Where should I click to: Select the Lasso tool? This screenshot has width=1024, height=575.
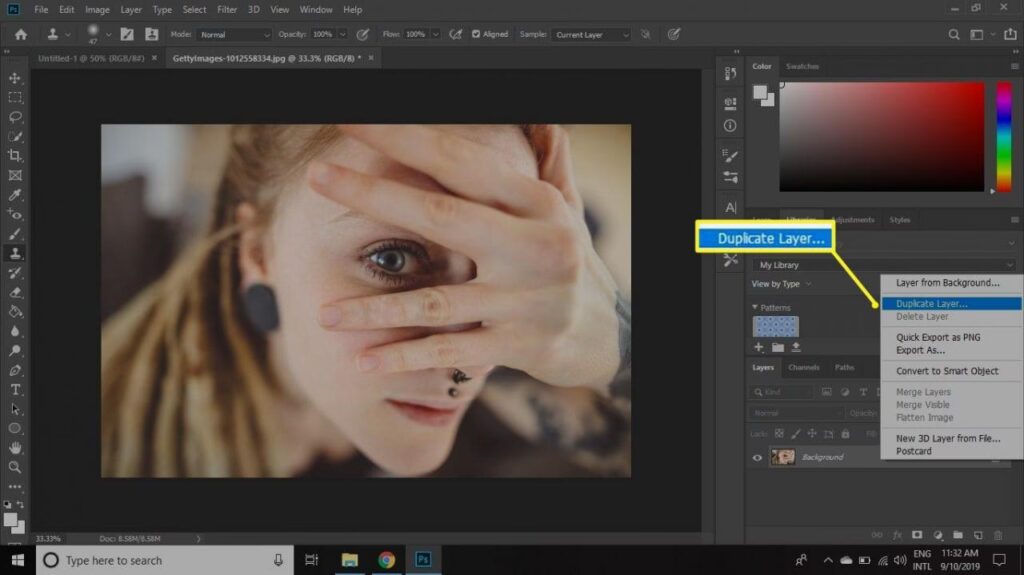(x=15, y=117)
